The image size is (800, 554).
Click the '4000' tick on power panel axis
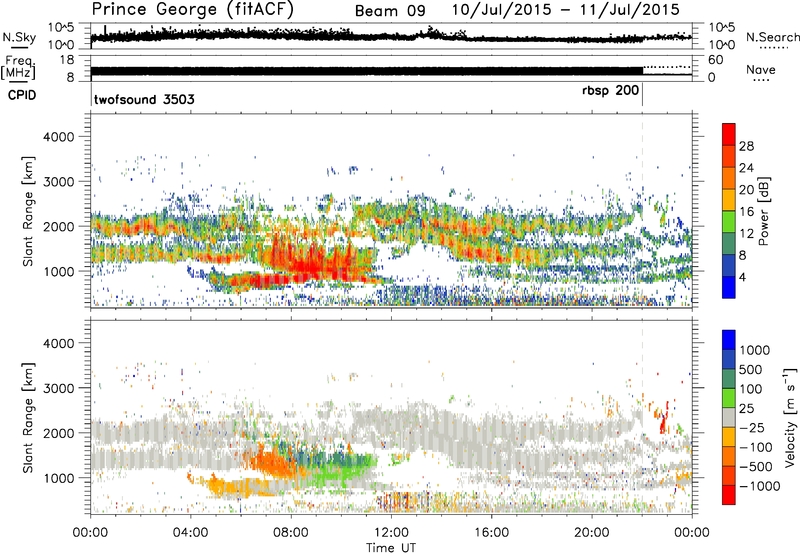pyautogui.click(x=59, y=137)
